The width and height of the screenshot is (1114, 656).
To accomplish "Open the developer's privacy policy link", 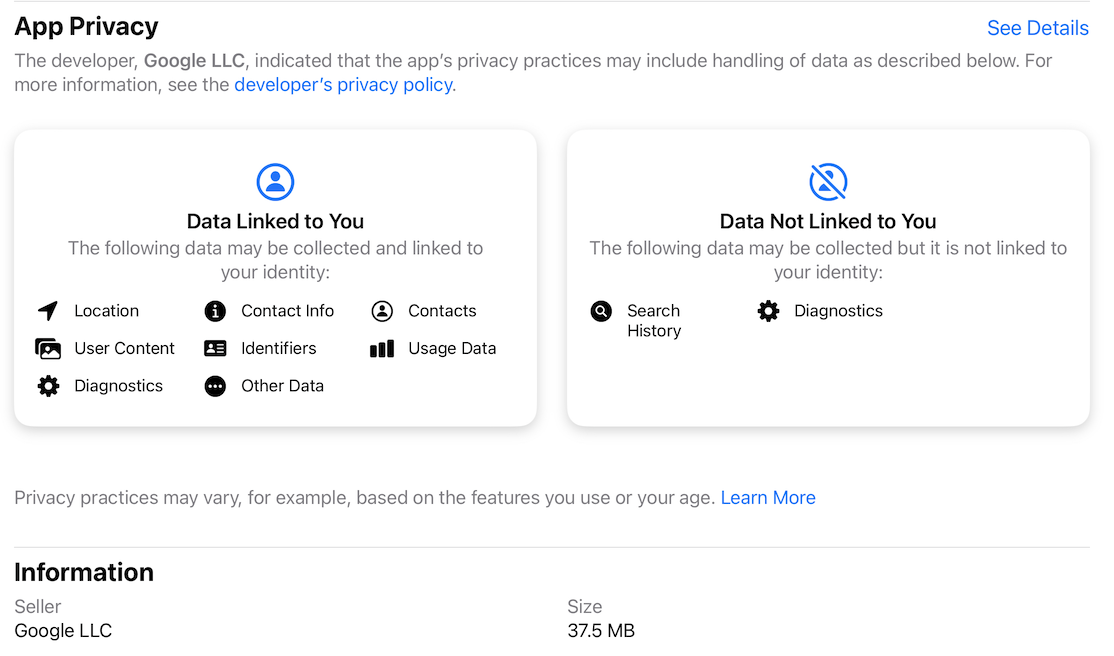I will click(x=344, y=85).
